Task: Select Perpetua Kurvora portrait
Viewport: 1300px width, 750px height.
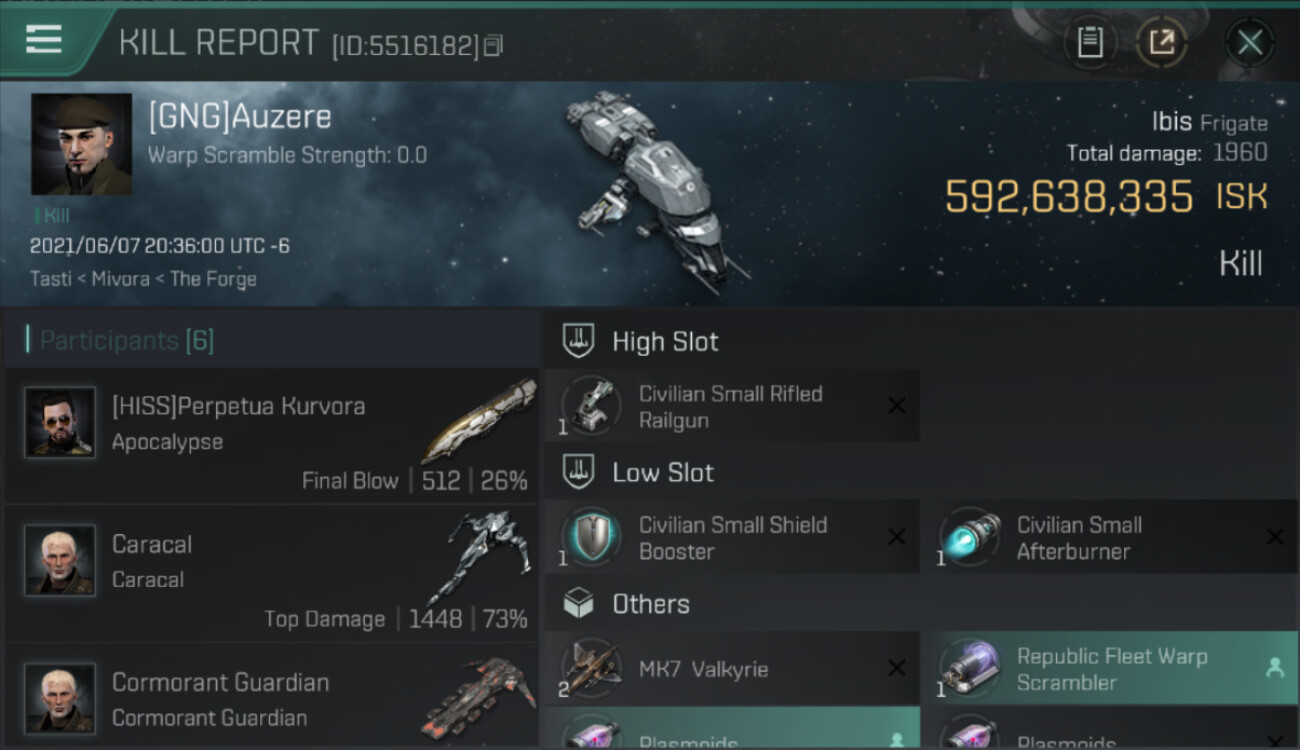Action: [x=60, y=423]
